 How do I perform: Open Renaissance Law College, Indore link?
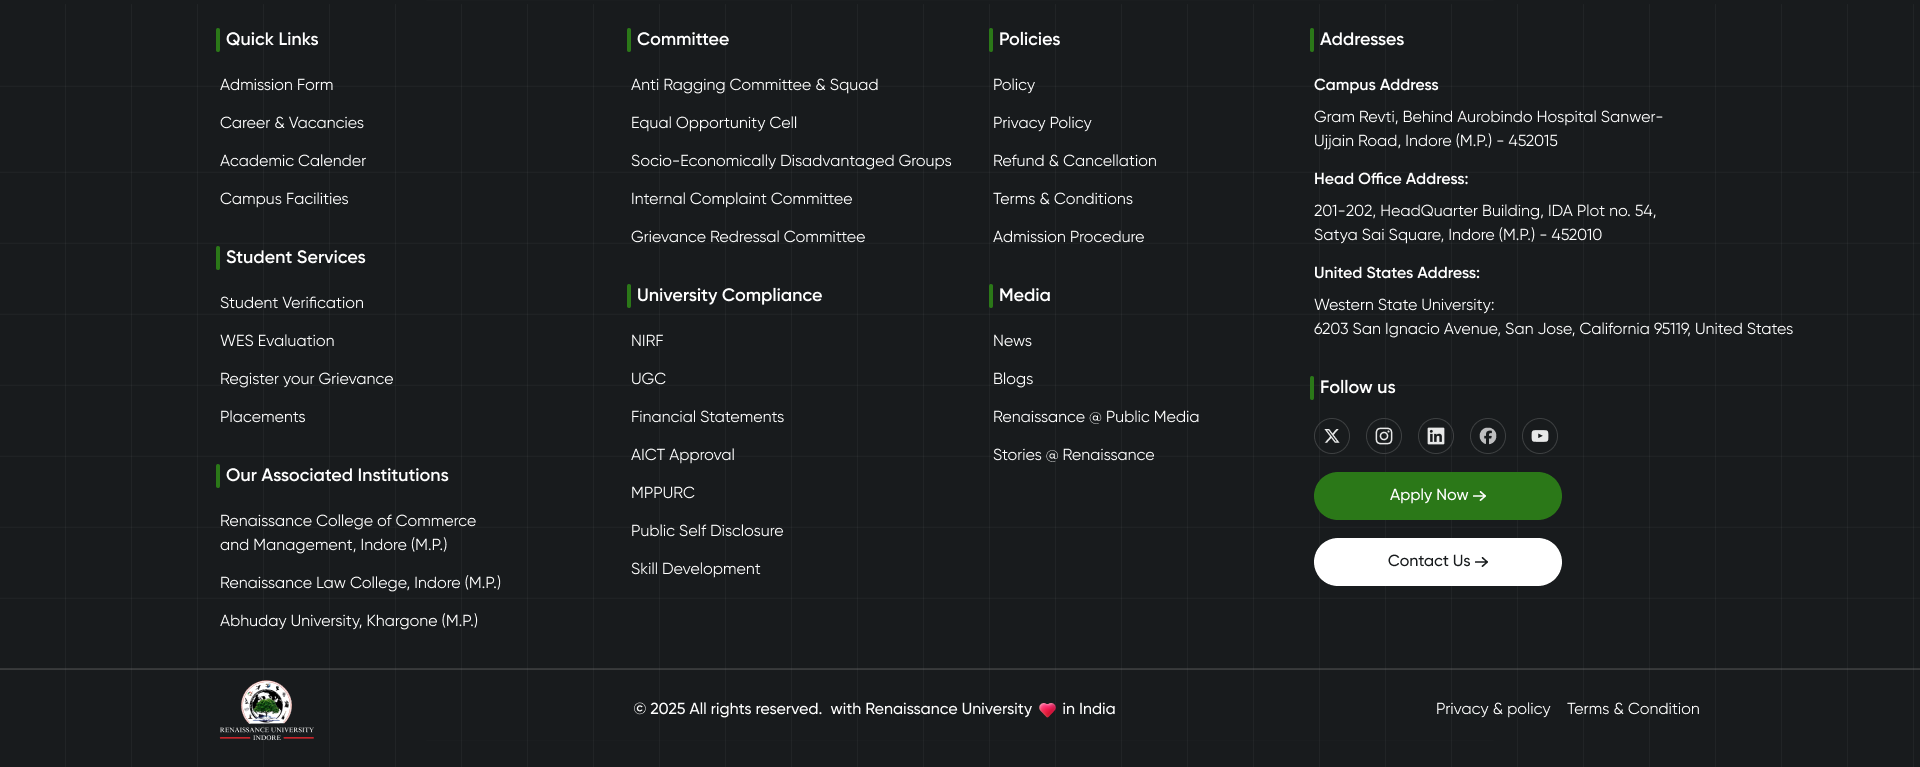click(x=360, y=583)
